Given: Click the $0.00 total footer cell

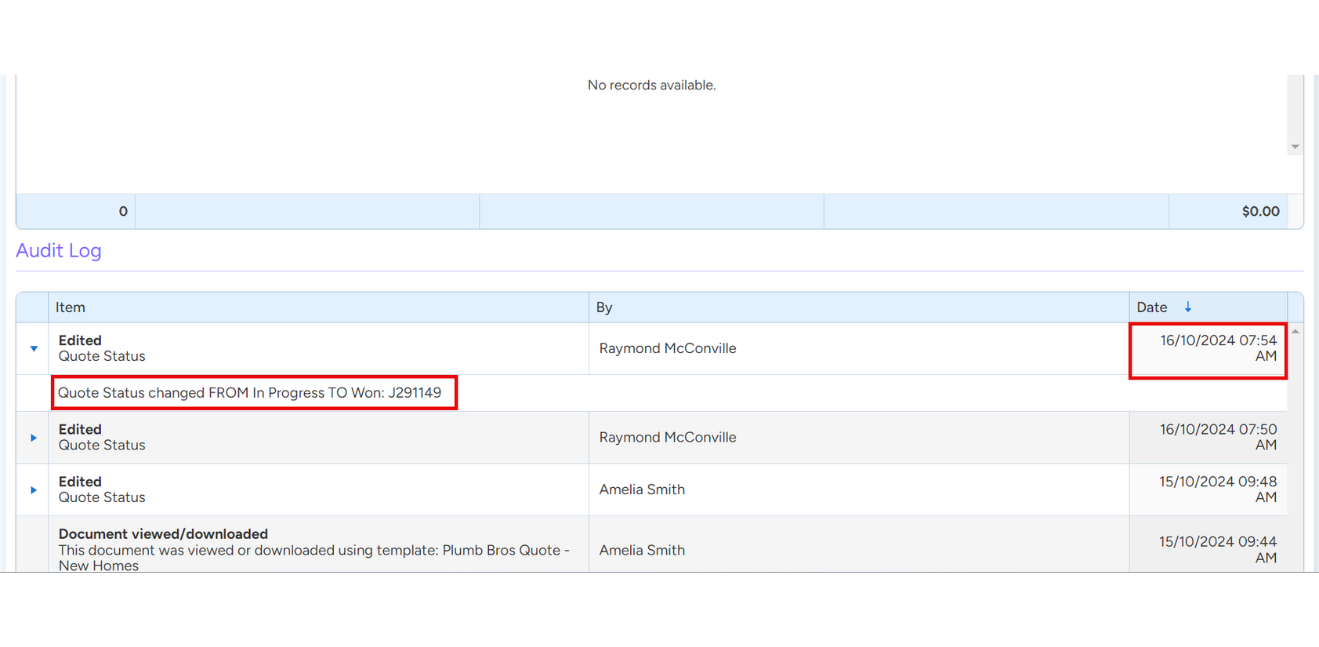Looking at the screenshot, I should (x=1260, y=211).
